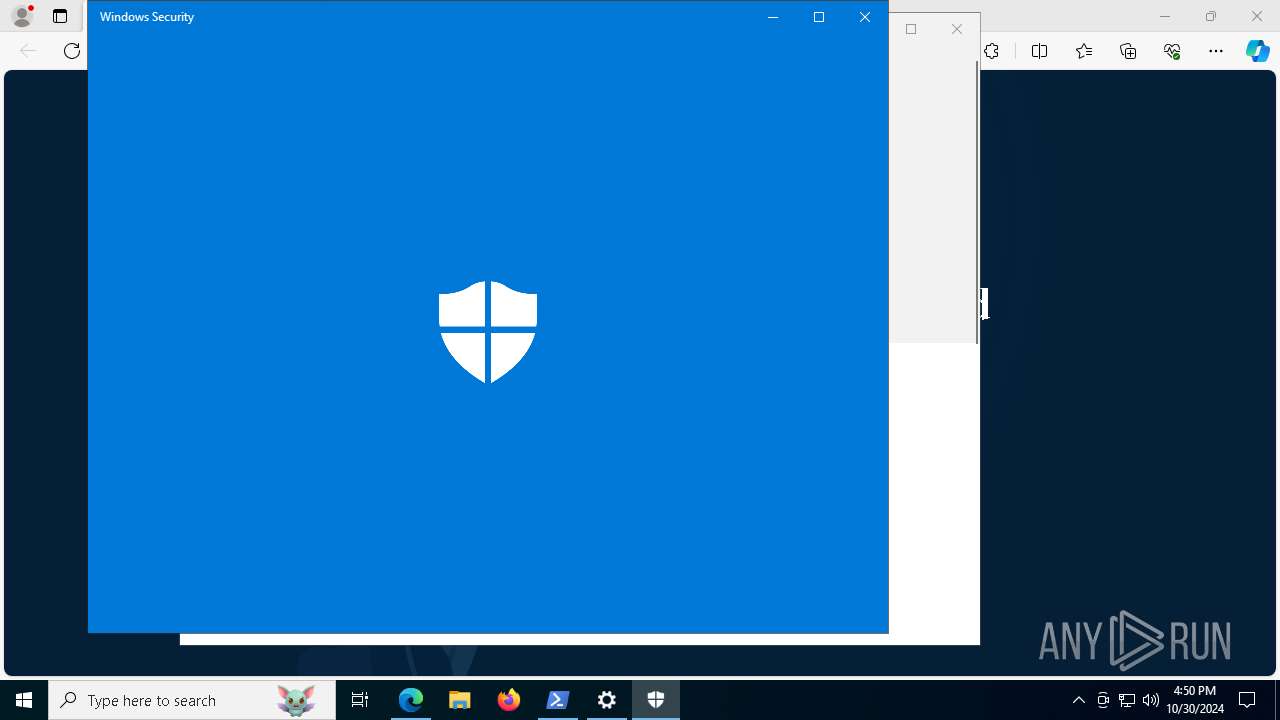Toggle Edge split screen view
The width and height of the screenshot is (1280, 720).
1039,51
